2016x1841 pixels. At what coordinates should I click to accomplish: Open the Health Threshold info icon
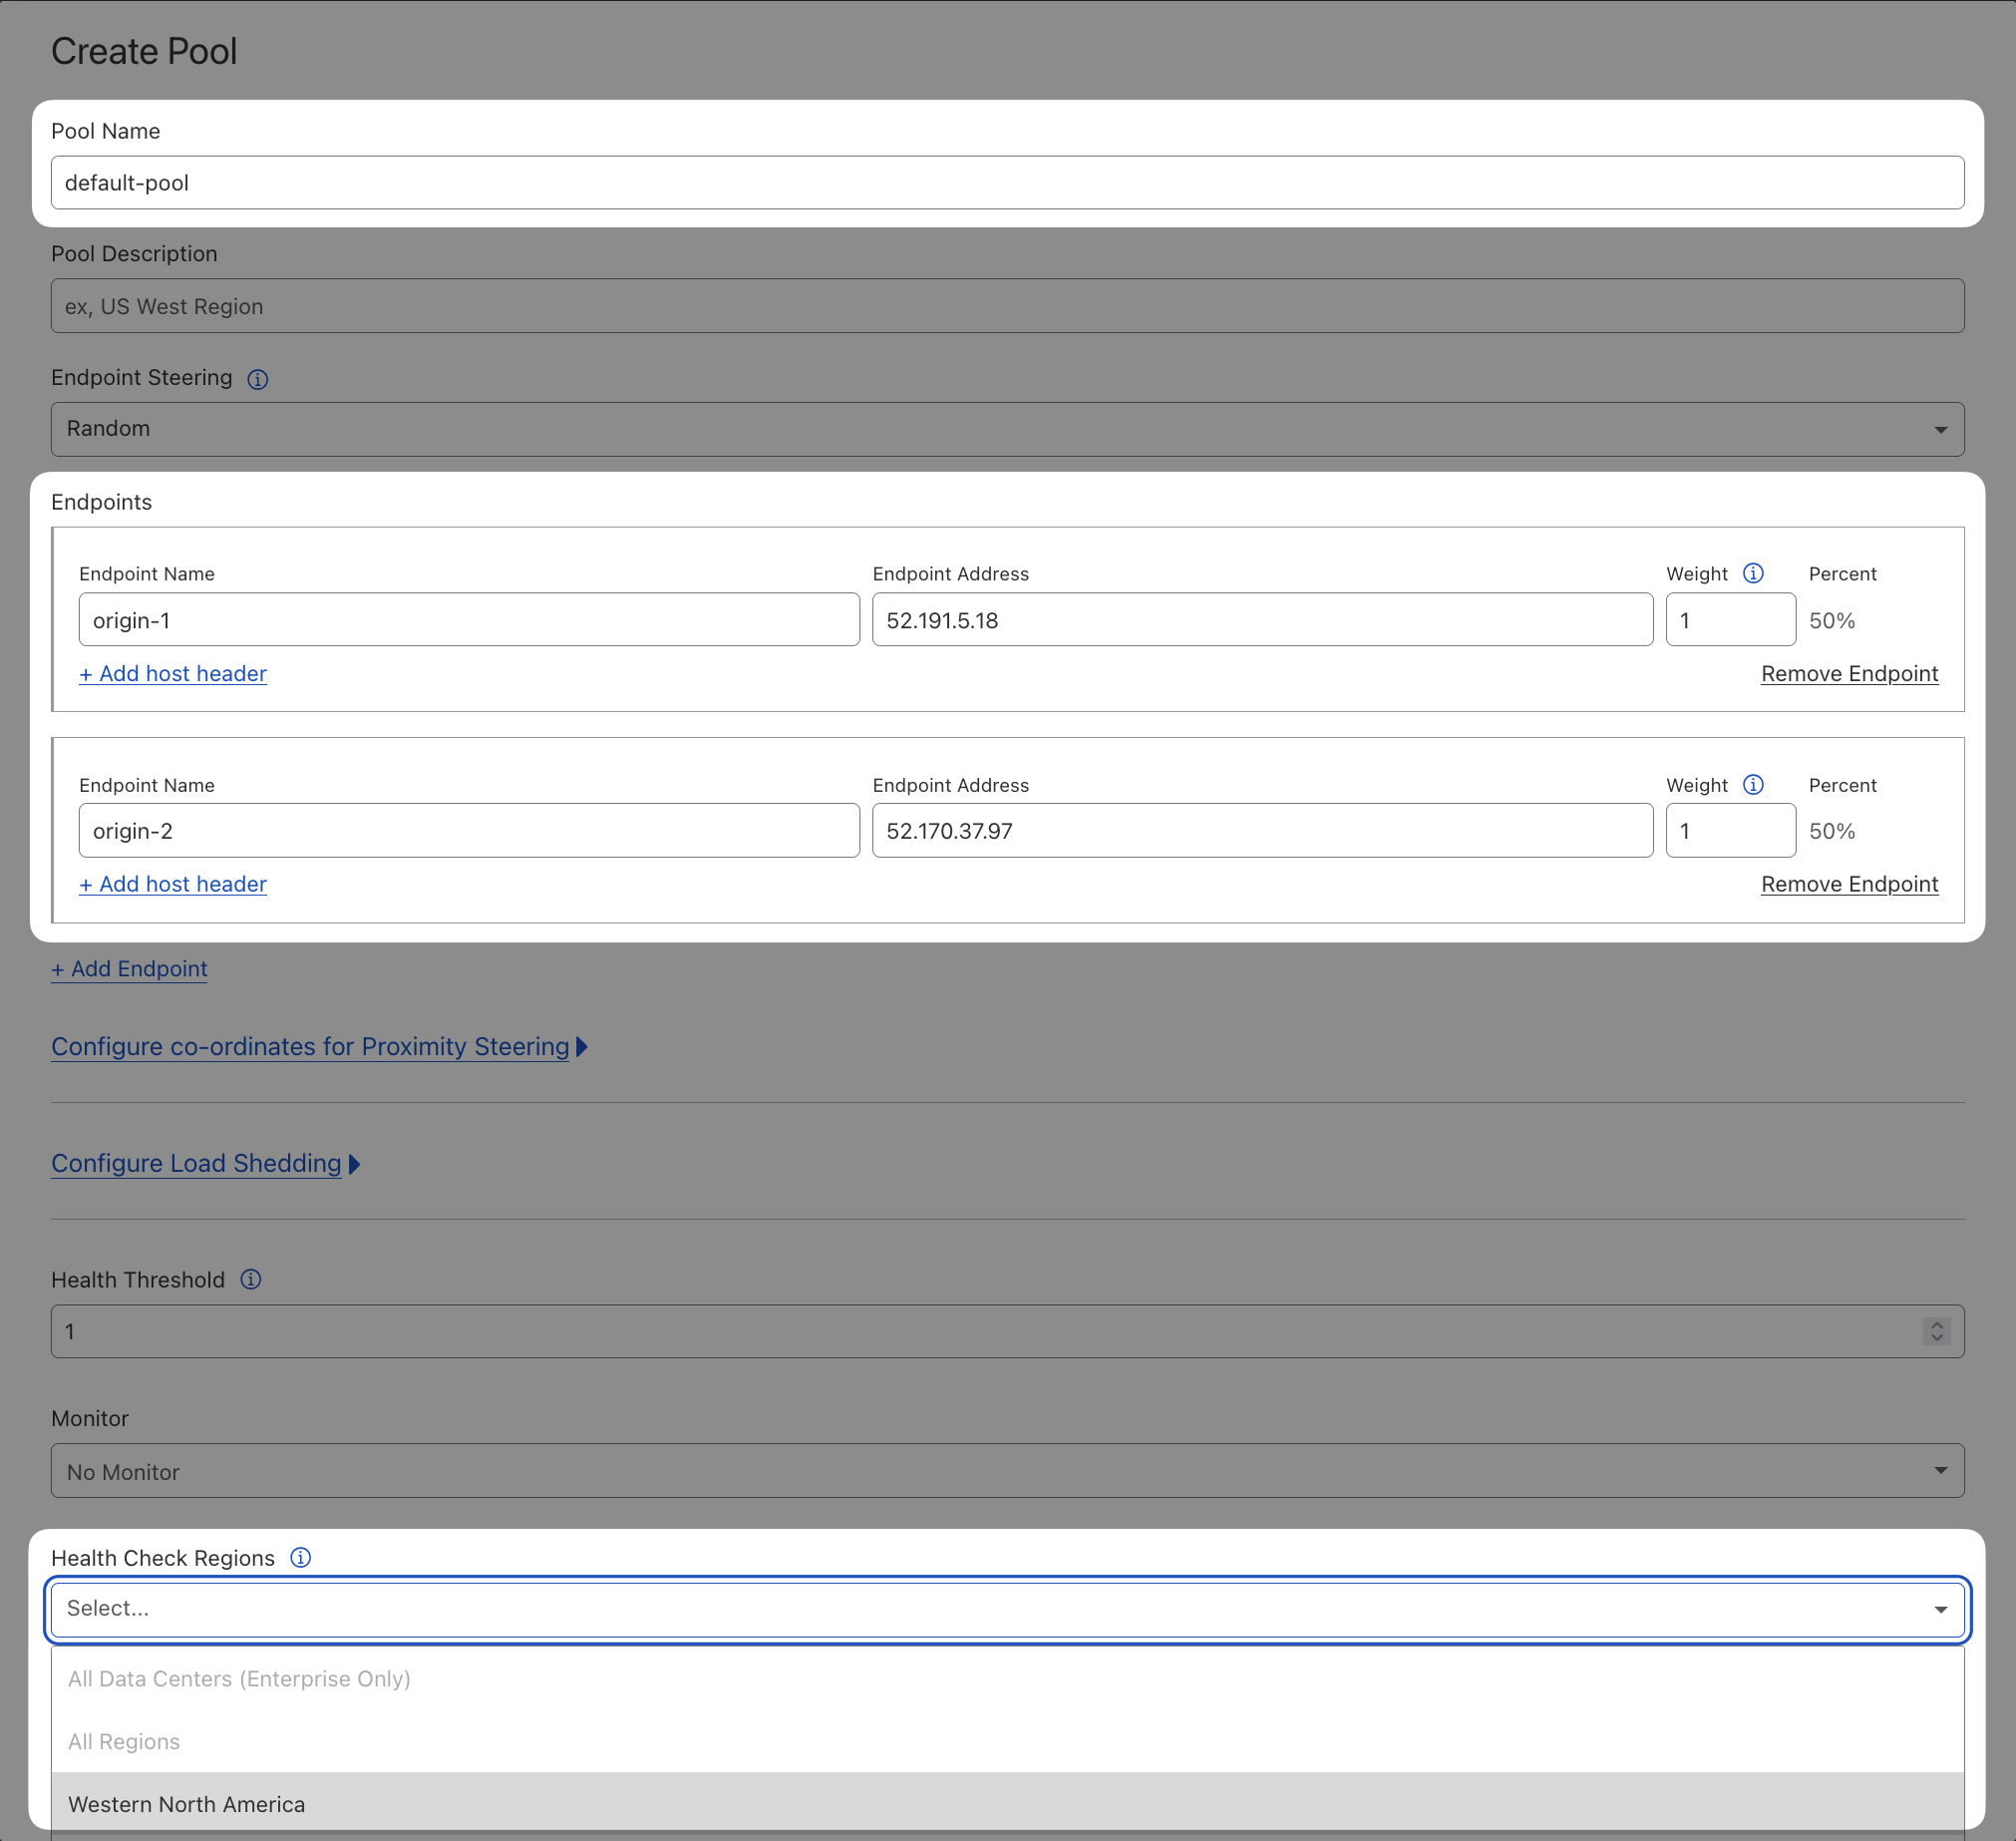pos(251,1279)
